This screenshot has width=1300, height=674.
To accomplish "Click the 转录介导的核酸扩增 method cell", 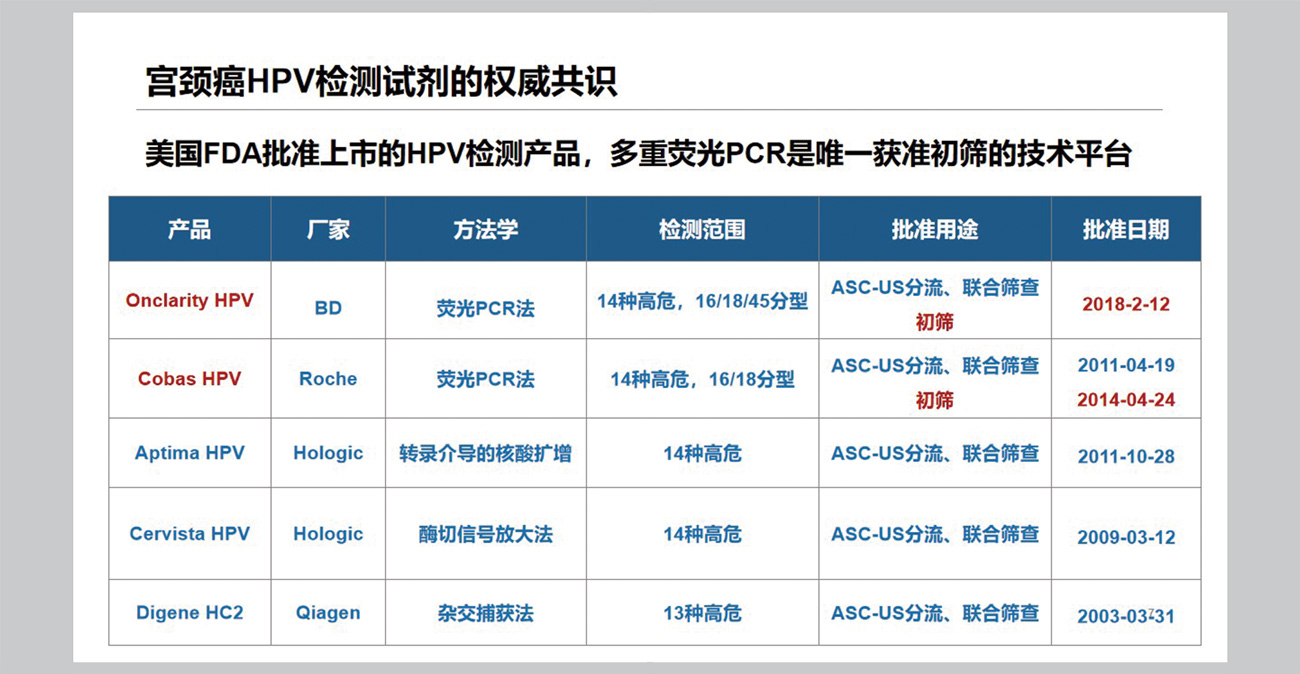I will coord(485,453).
